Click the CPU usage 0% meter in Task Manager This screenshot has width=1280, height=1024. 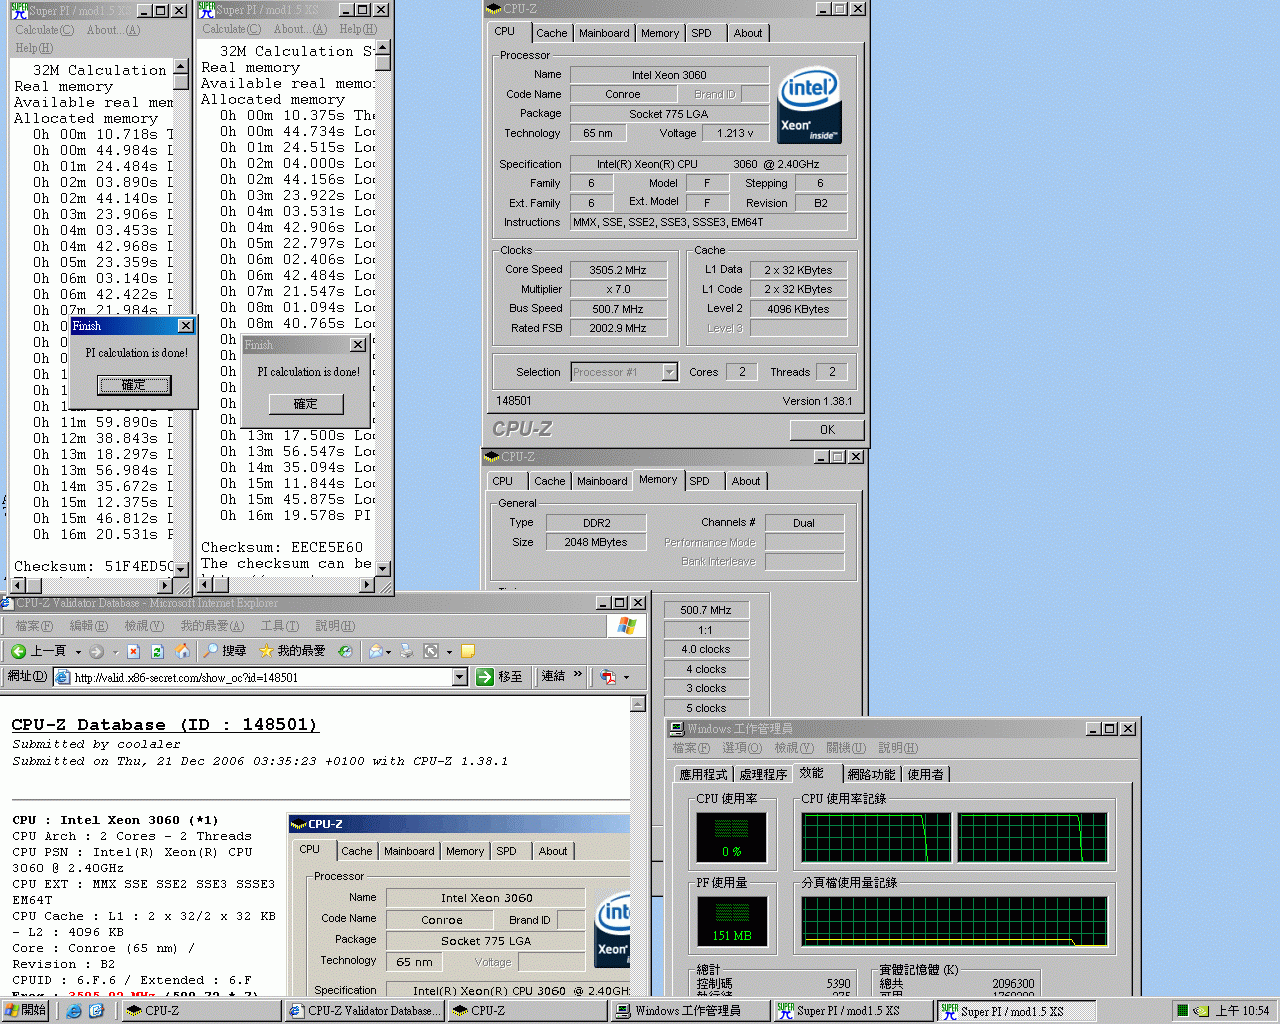[732, 837]
